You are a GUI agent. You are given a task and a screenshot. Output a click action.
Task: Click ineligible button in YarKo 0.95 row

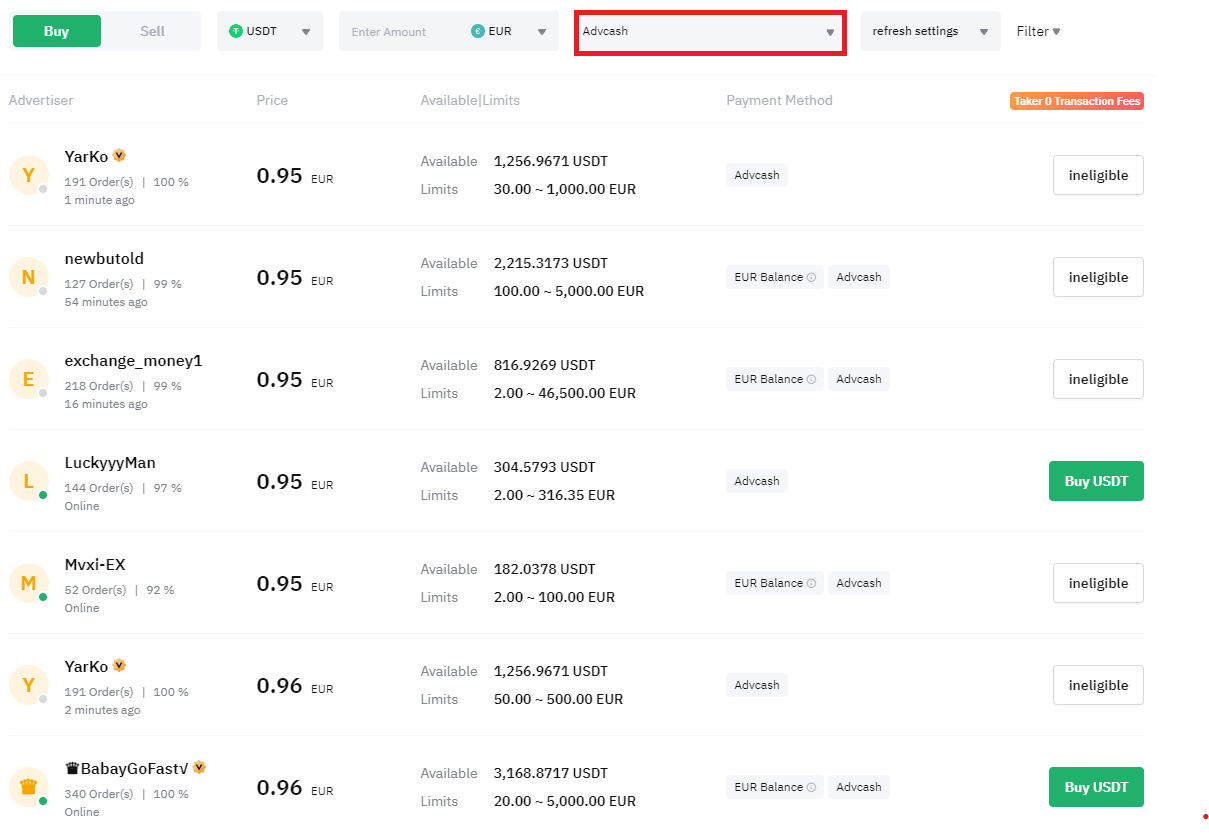click(x=1098, y=175)
